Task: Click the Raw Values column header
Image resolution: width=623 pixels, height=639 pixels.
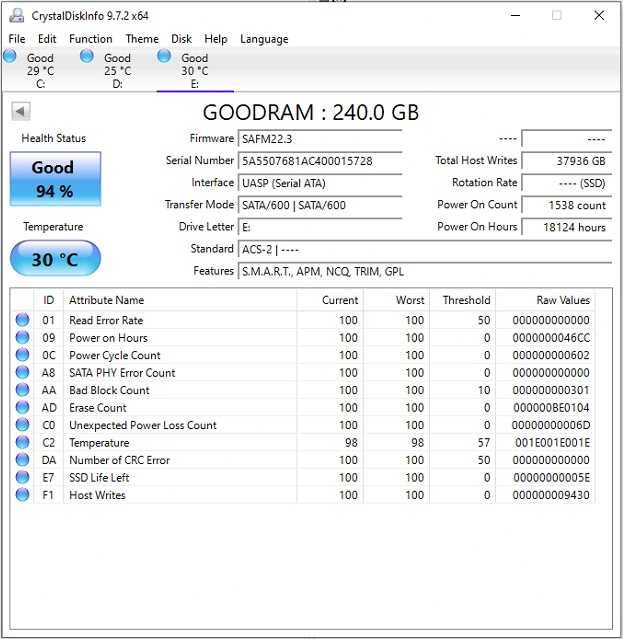Action: (x=545, y=300)
